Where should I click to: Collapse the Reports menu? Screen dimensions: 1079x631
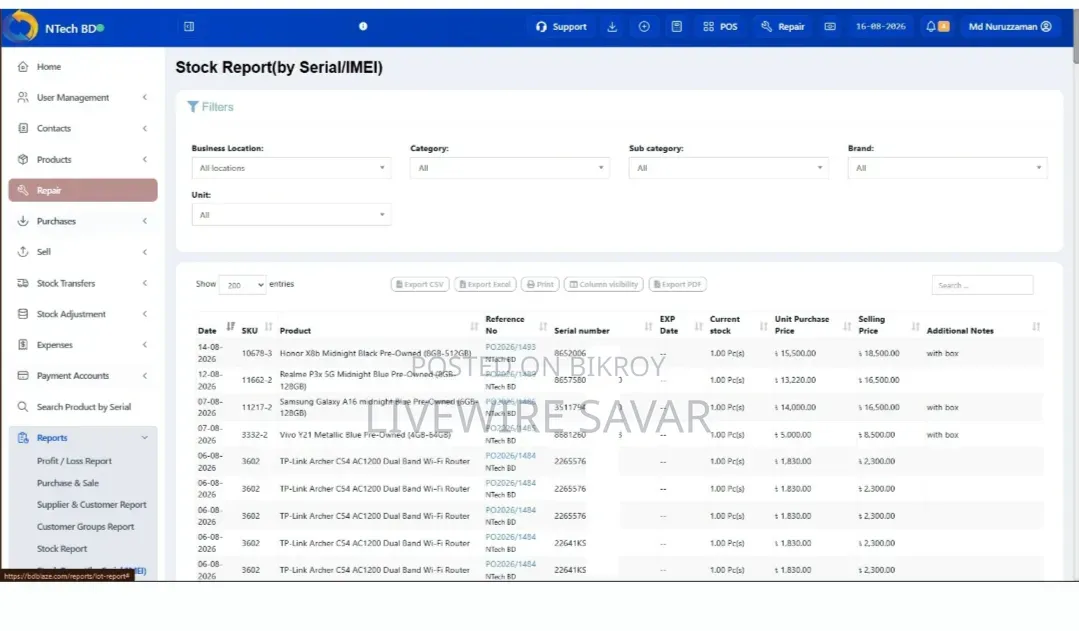[145, 438]
